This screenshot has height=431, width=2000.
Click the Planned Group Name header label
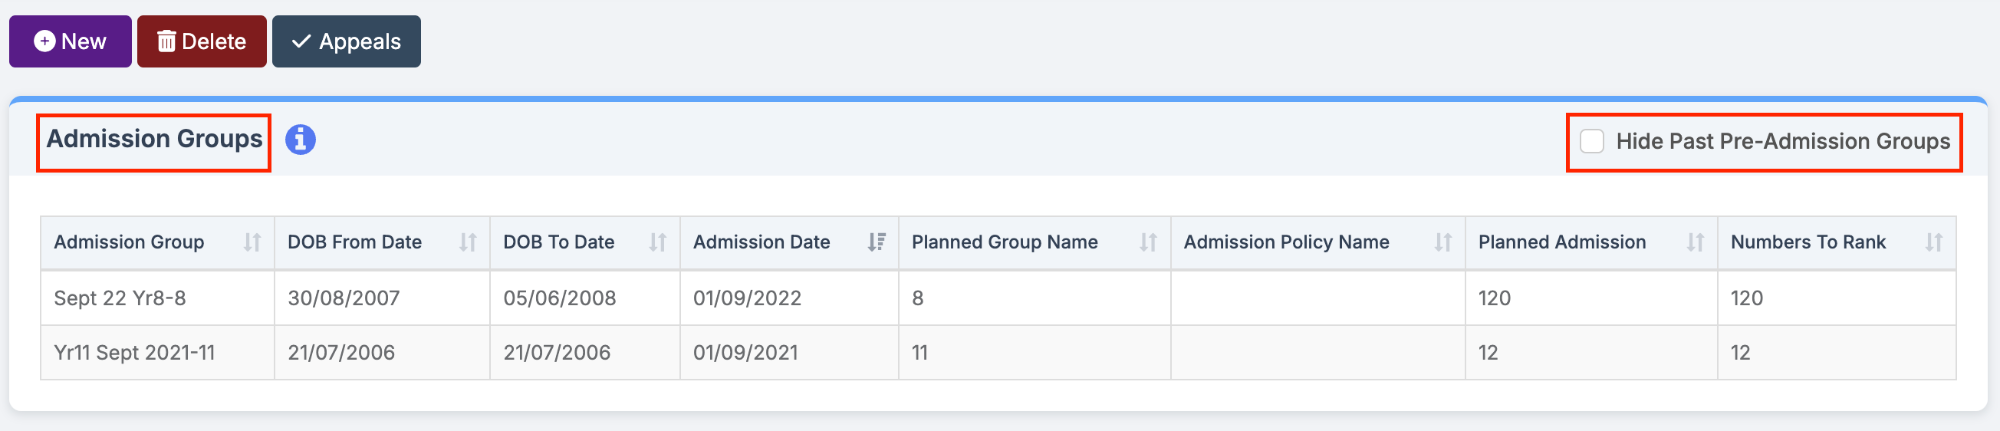pos(1004,242)
